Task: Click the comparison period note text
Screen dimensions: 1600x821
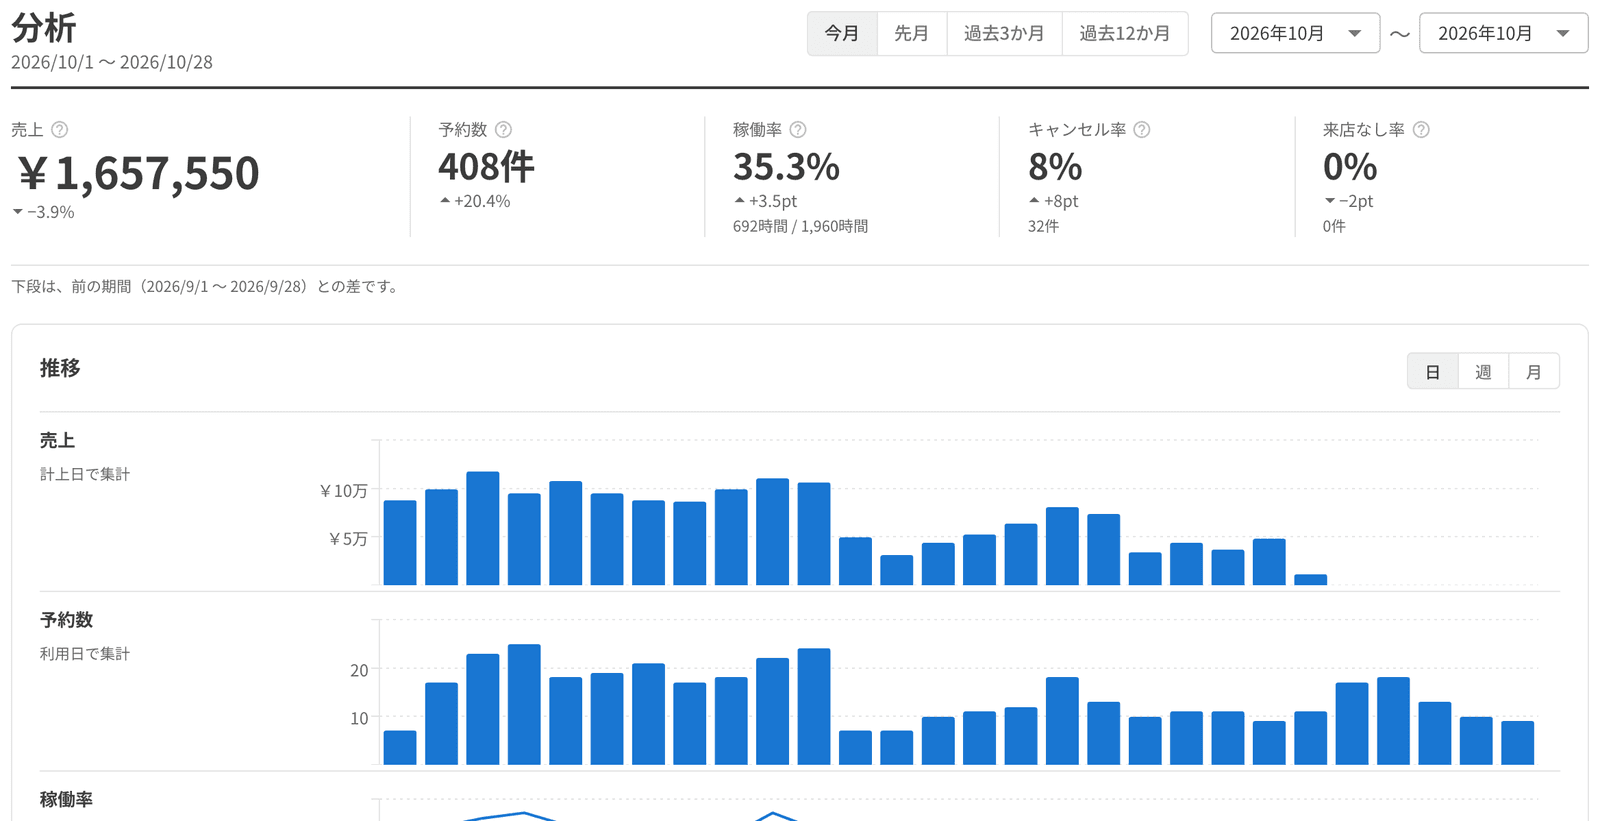Action: [208, 287]
